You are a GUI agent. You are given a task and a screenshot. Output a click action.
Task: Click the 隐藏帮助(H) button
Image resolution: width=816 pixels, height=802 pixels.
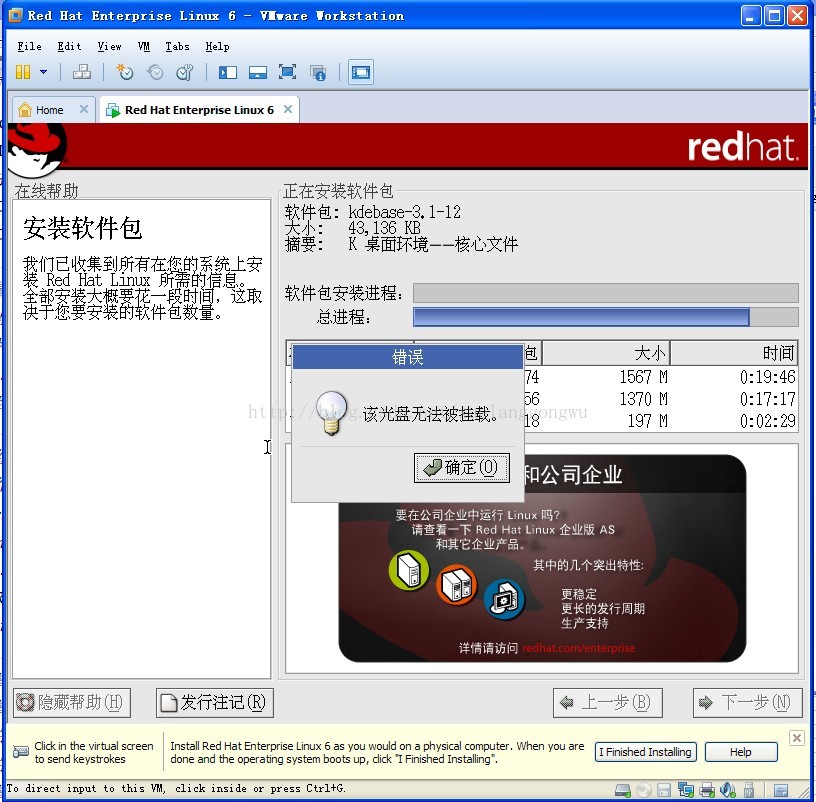point(71,703)
